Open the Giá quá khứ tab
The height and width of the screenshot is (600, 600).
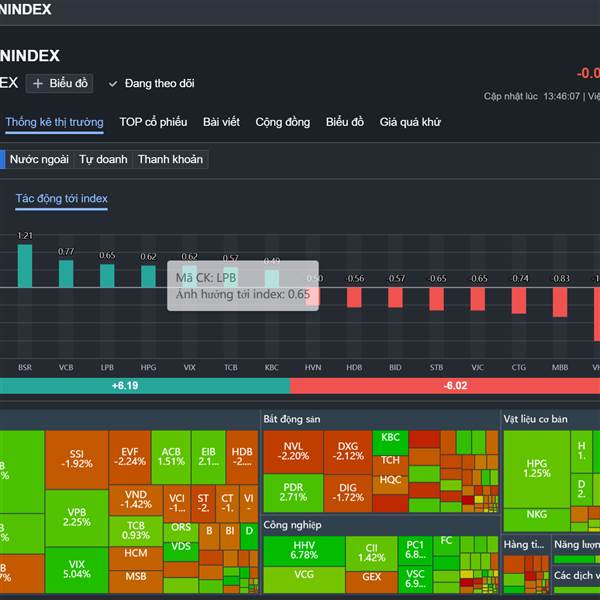pyautogui.click(x=410, y=122)
